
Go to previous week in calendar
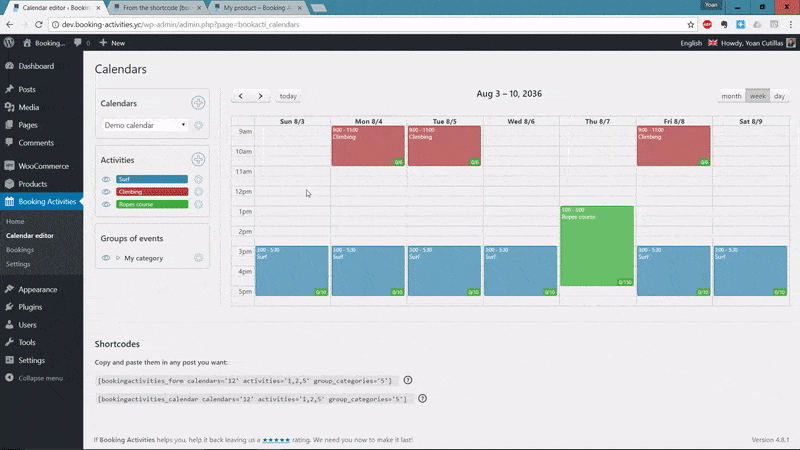tap(241, 96)
